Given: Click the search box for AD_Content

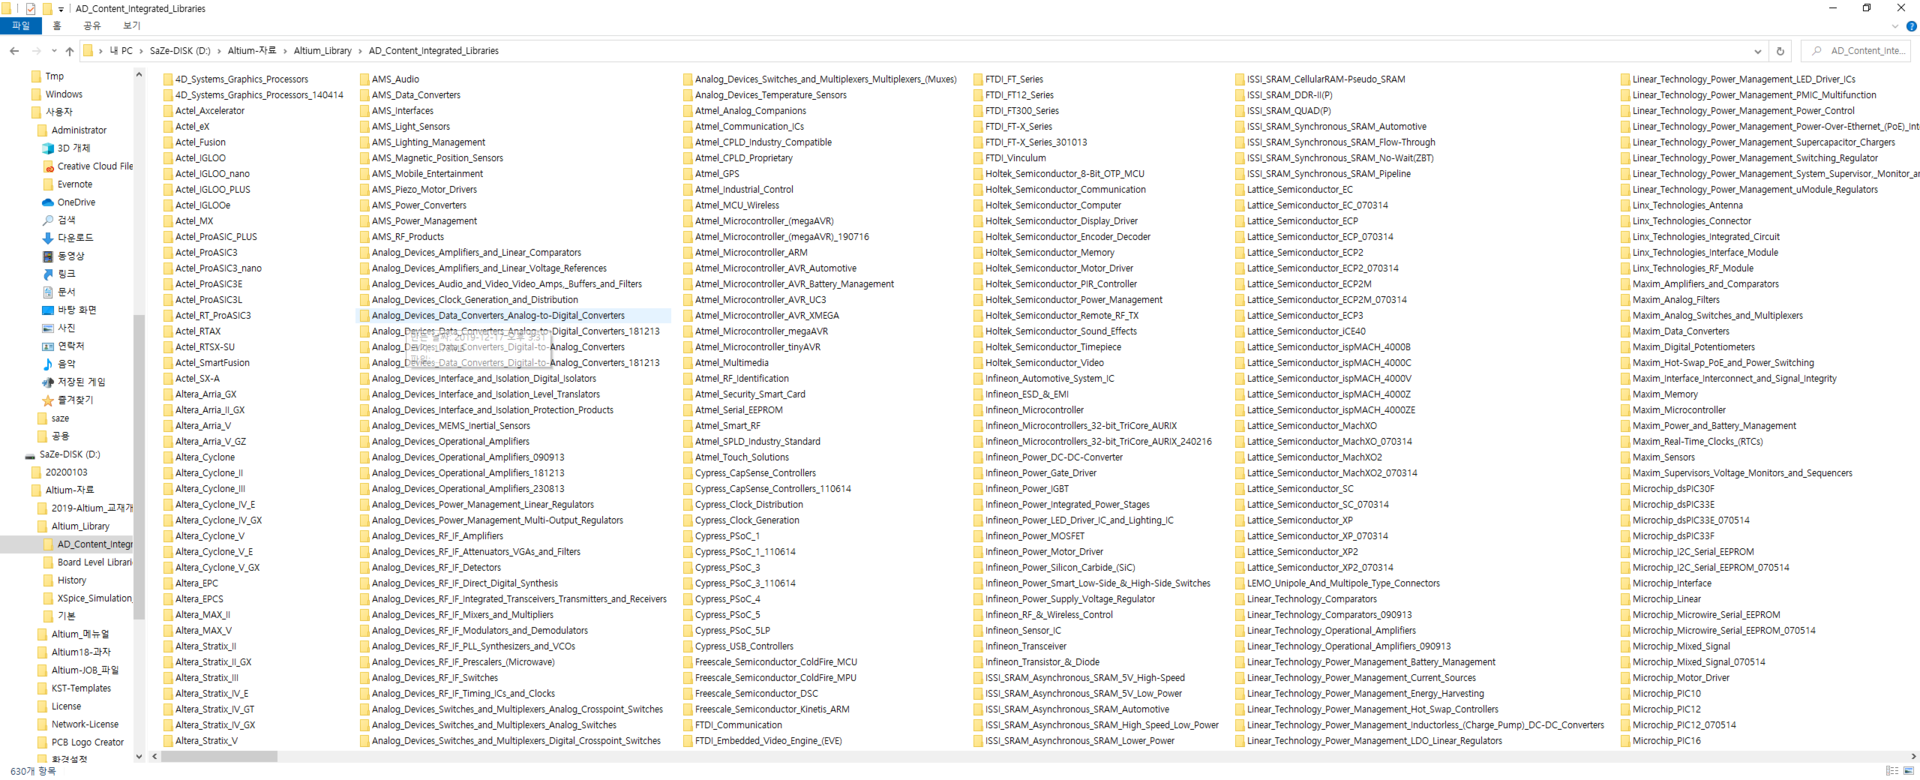Looking at the screenshot, I should pos(1857,50).
